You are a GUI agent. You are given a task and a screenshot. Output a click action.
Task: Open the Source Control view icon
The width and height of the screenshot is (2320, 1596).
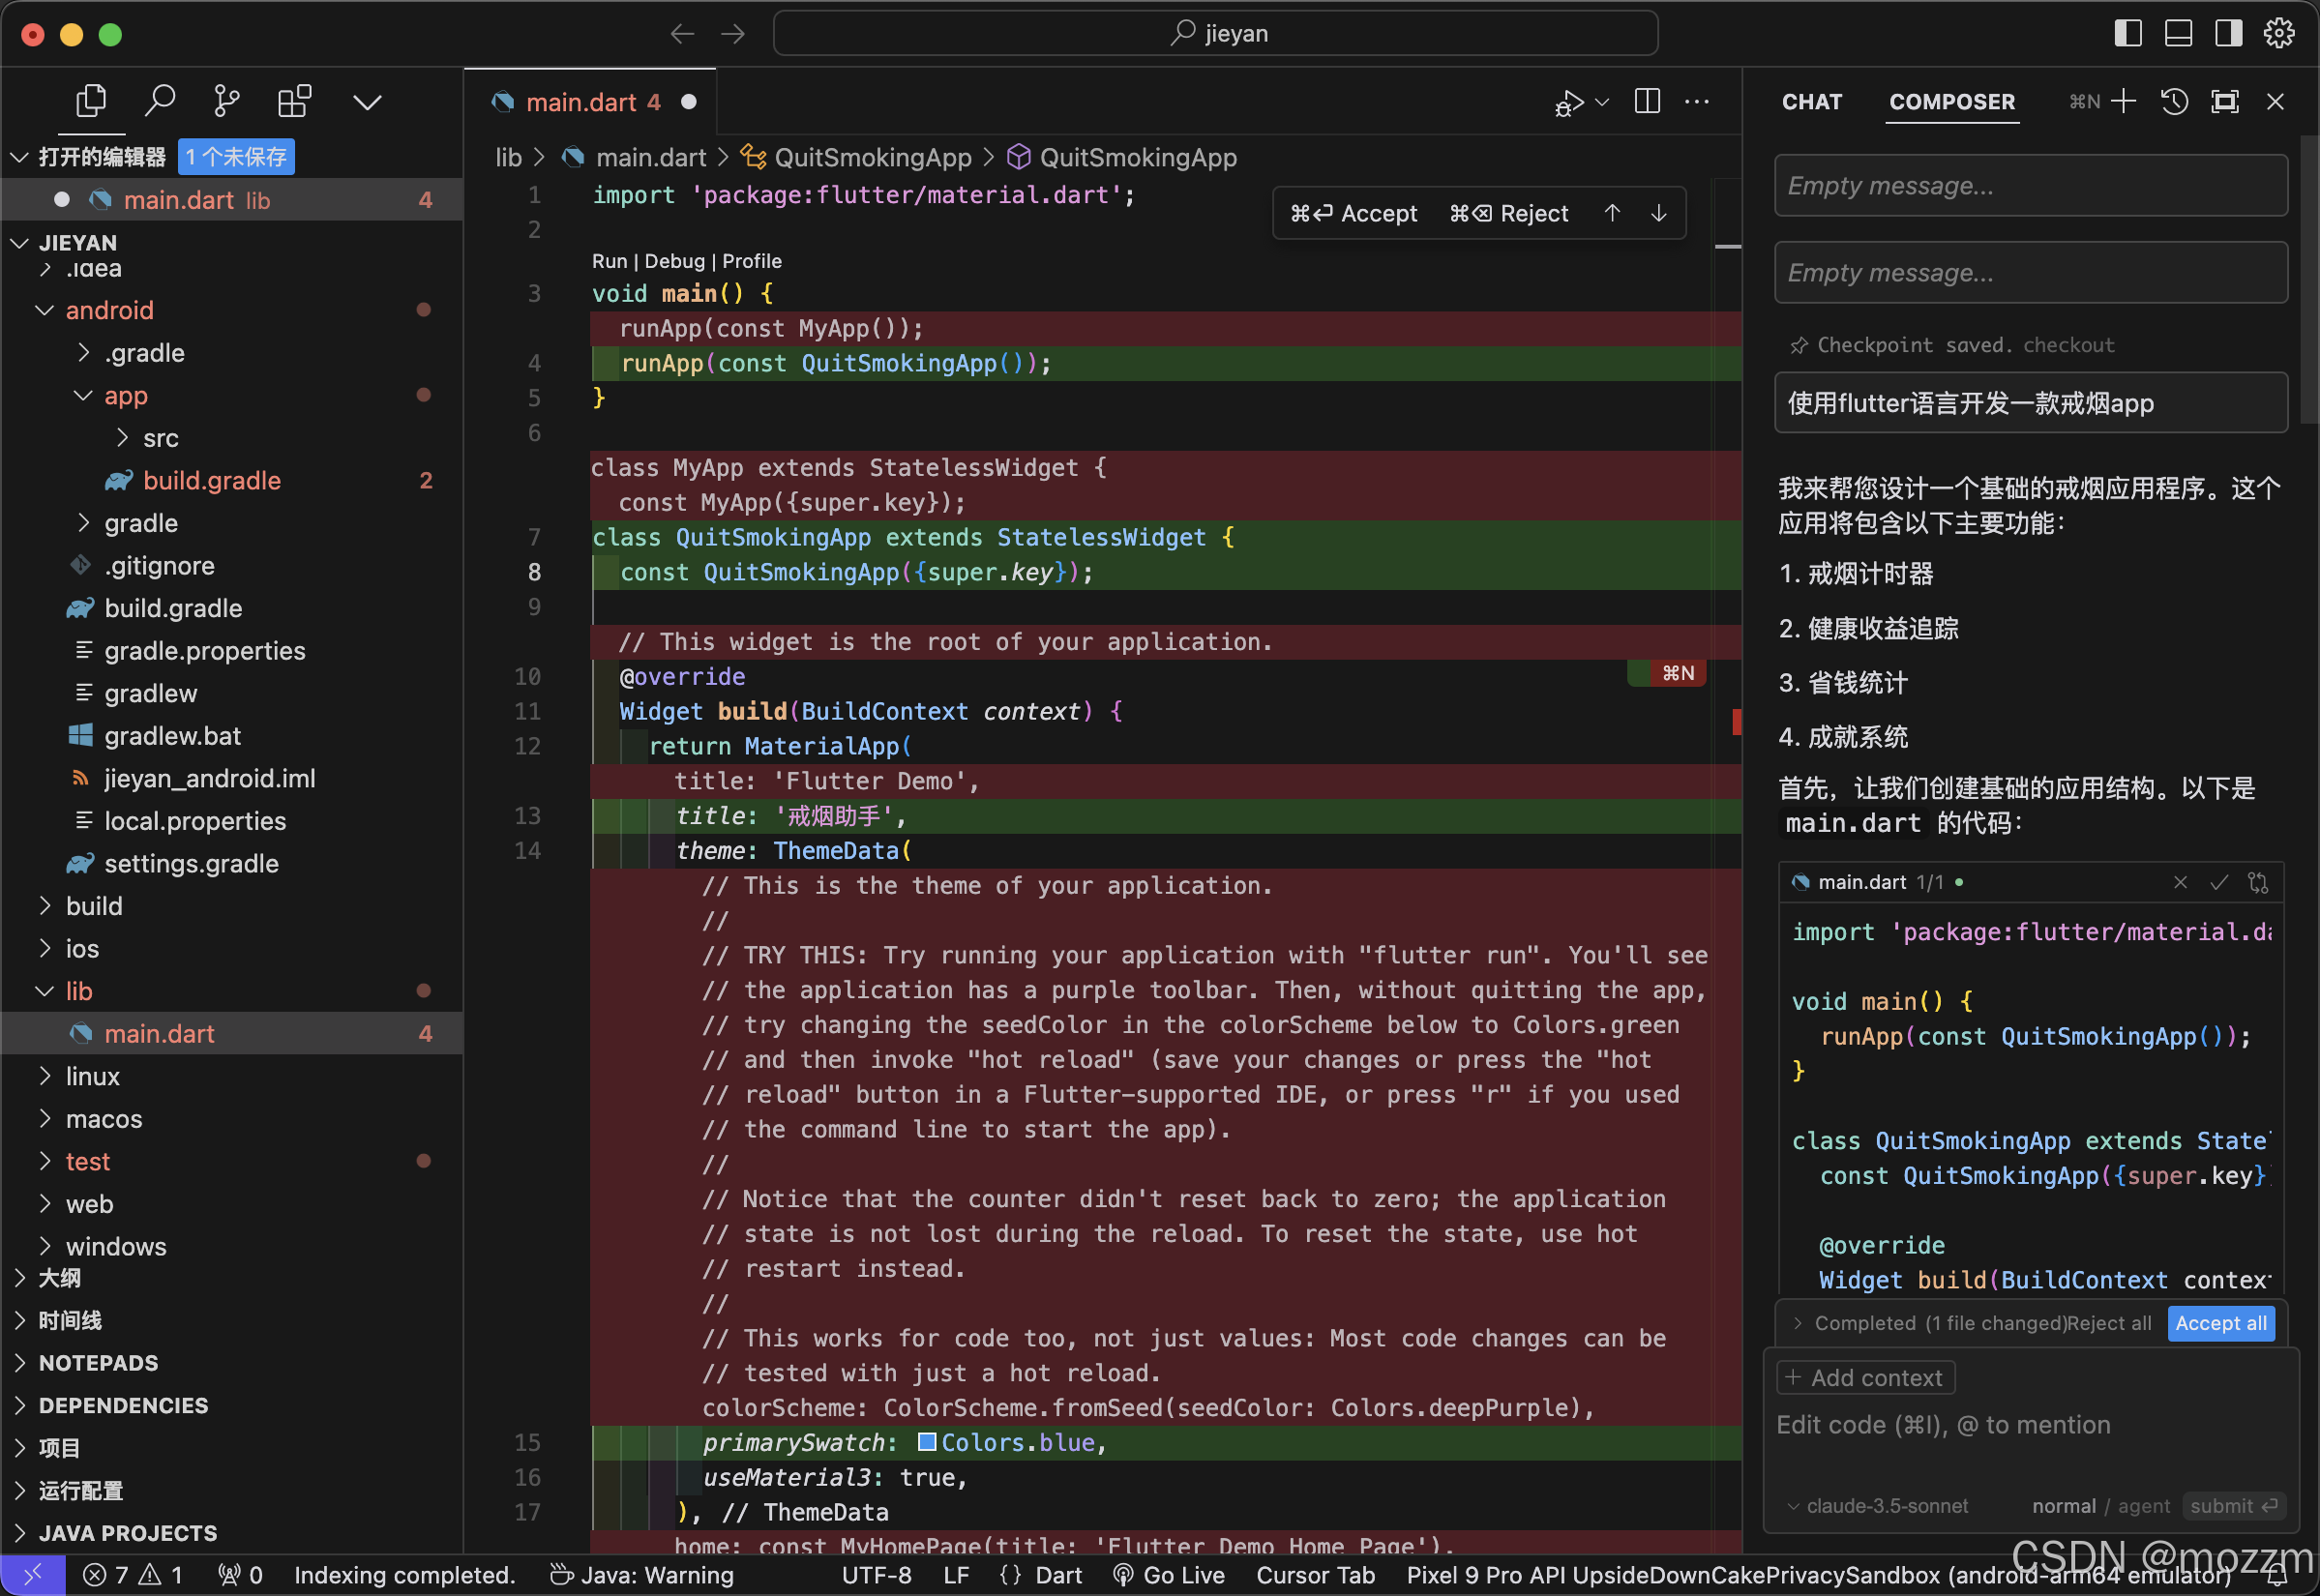coord(227,101)
